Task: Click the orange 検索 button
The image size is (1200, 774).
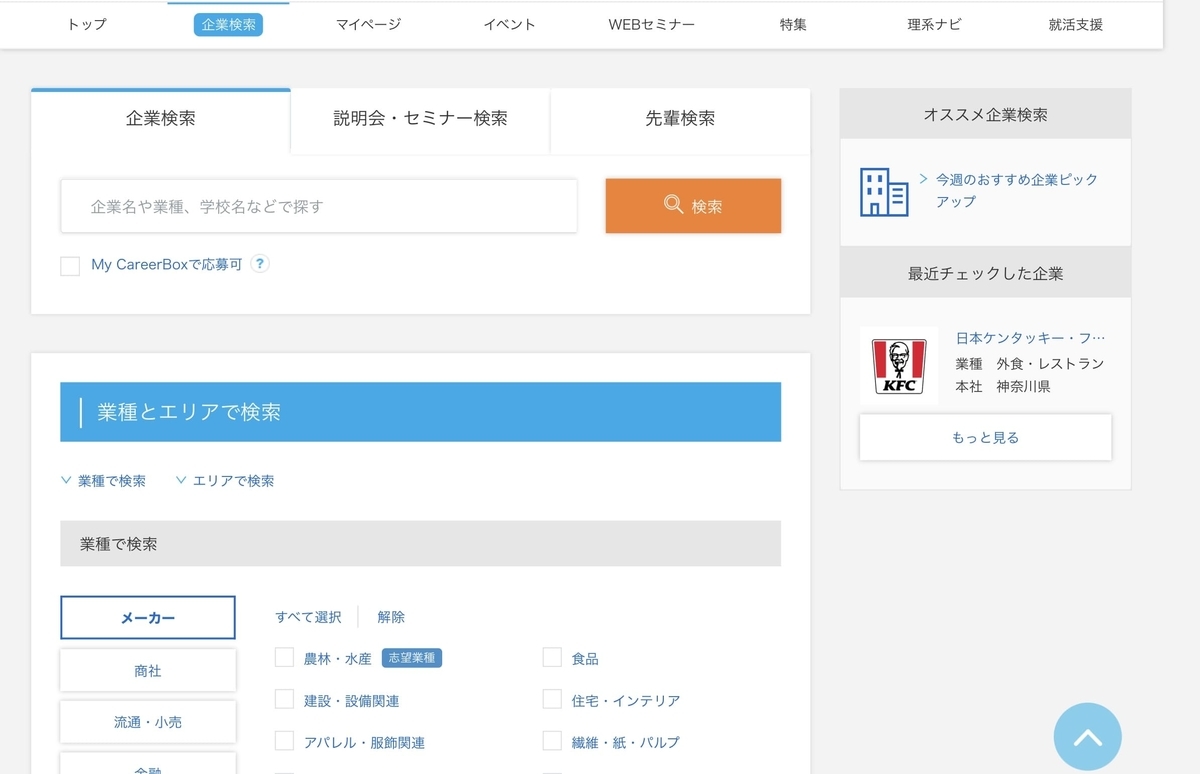Action: pos(693,206)
